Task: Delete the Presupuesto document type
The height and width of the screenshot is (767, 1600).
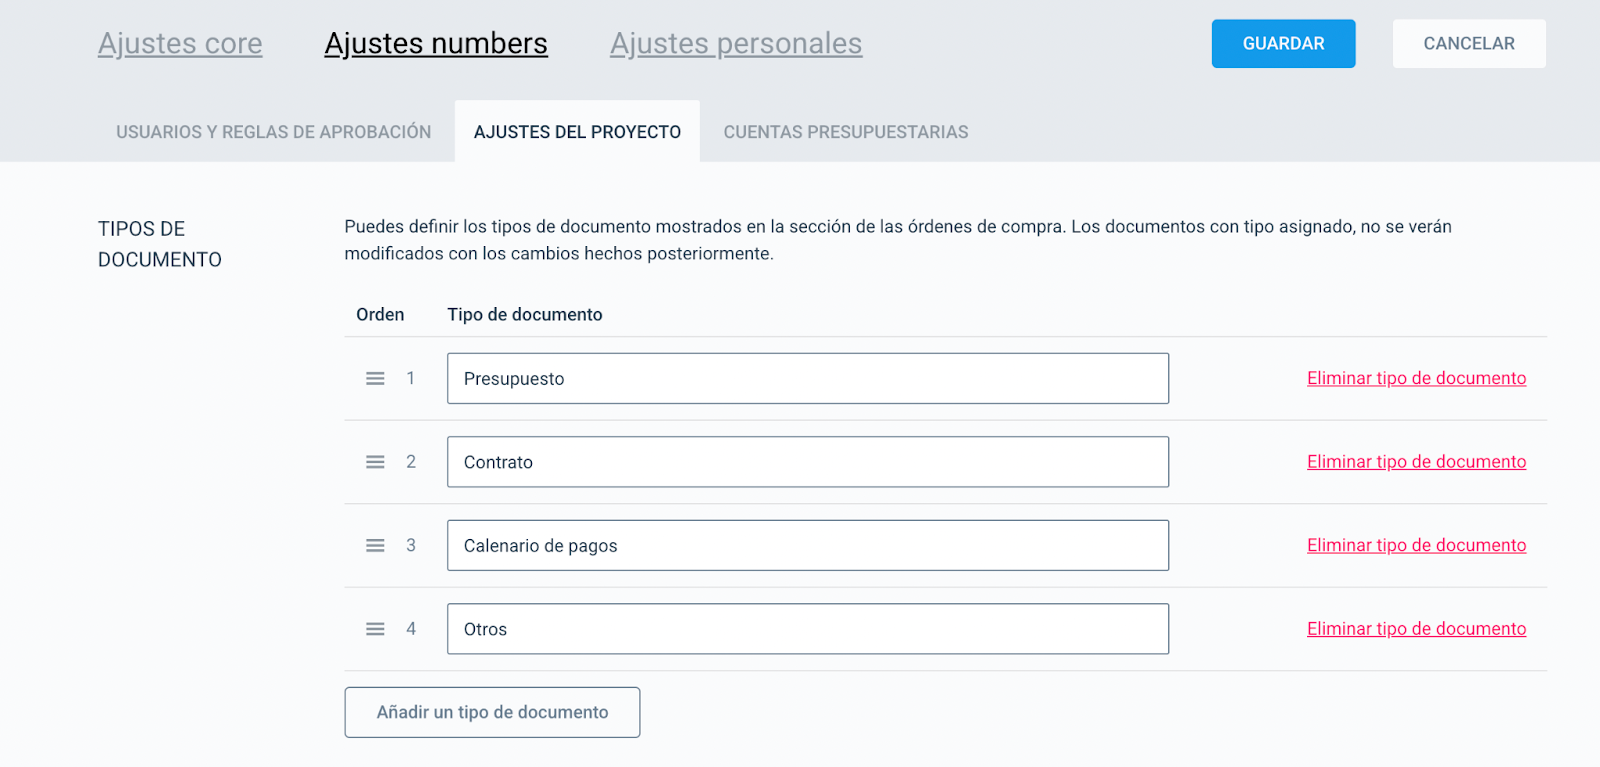Action: pos(1416,378)
